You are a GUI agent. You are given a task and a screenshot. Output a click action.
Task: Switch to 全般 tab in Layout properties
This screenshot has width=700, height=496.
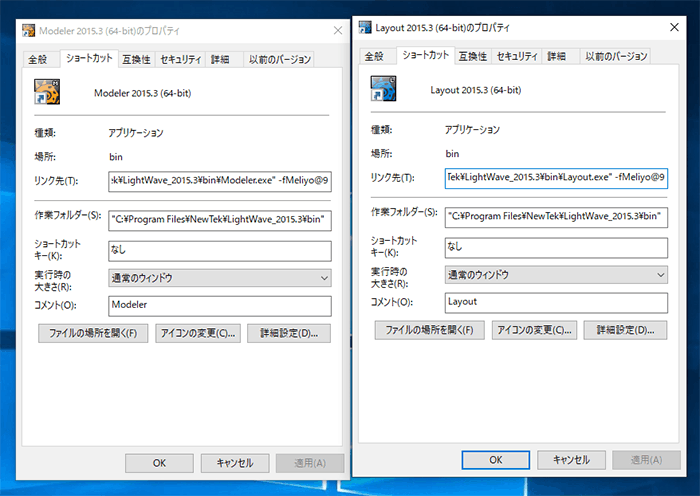click(x=374, y=56)
